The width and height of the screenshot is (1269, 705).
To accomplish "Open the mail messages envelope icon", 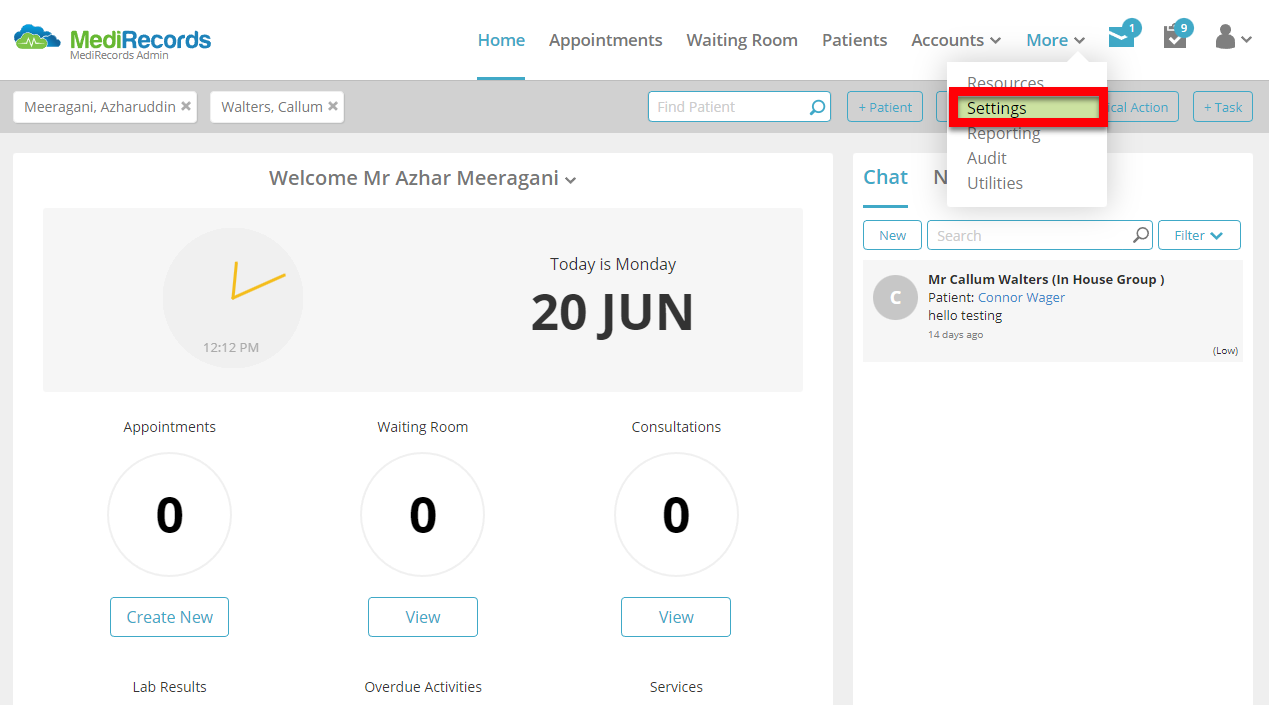I will (1122, 39).
